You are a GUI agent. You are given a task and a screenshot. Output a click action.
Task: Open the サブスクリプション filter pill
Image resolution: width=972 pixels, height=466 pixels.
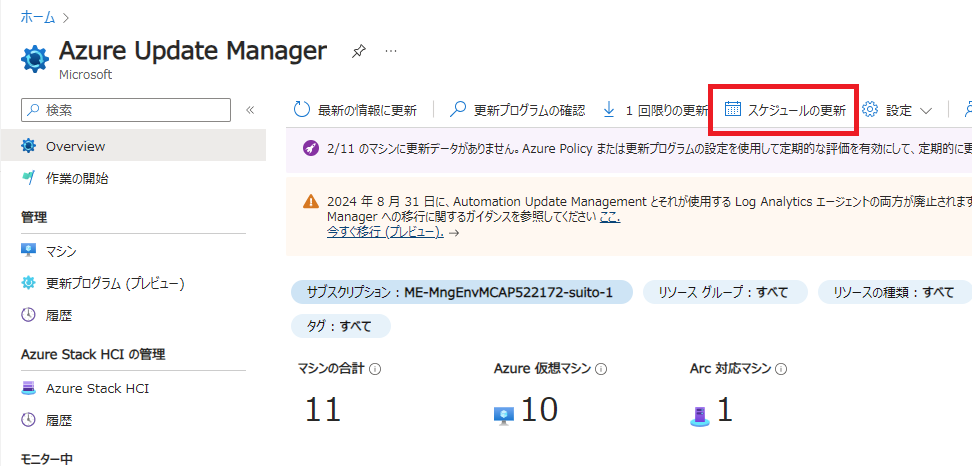point(462,292)
